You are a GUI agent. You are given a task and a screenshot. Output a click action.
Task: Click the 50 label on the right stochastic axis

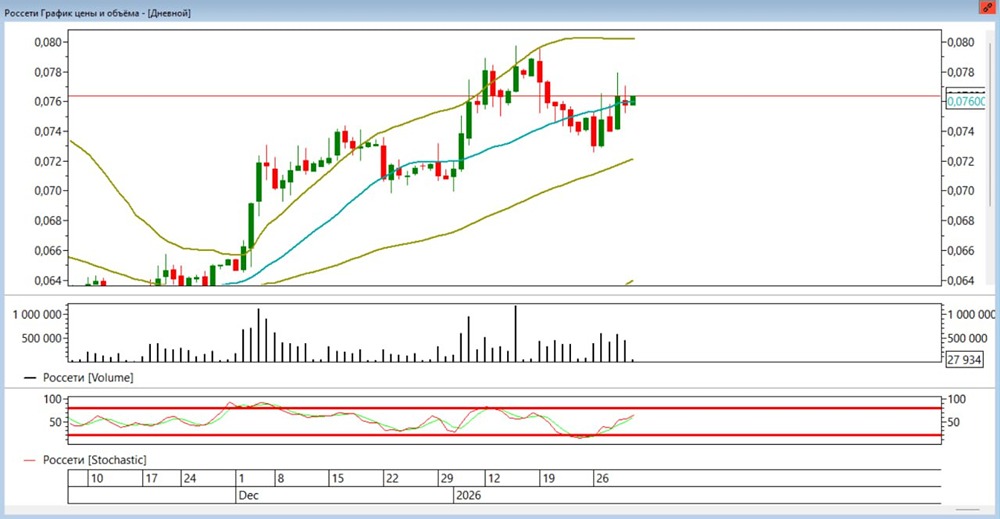(x=955, y=422)
